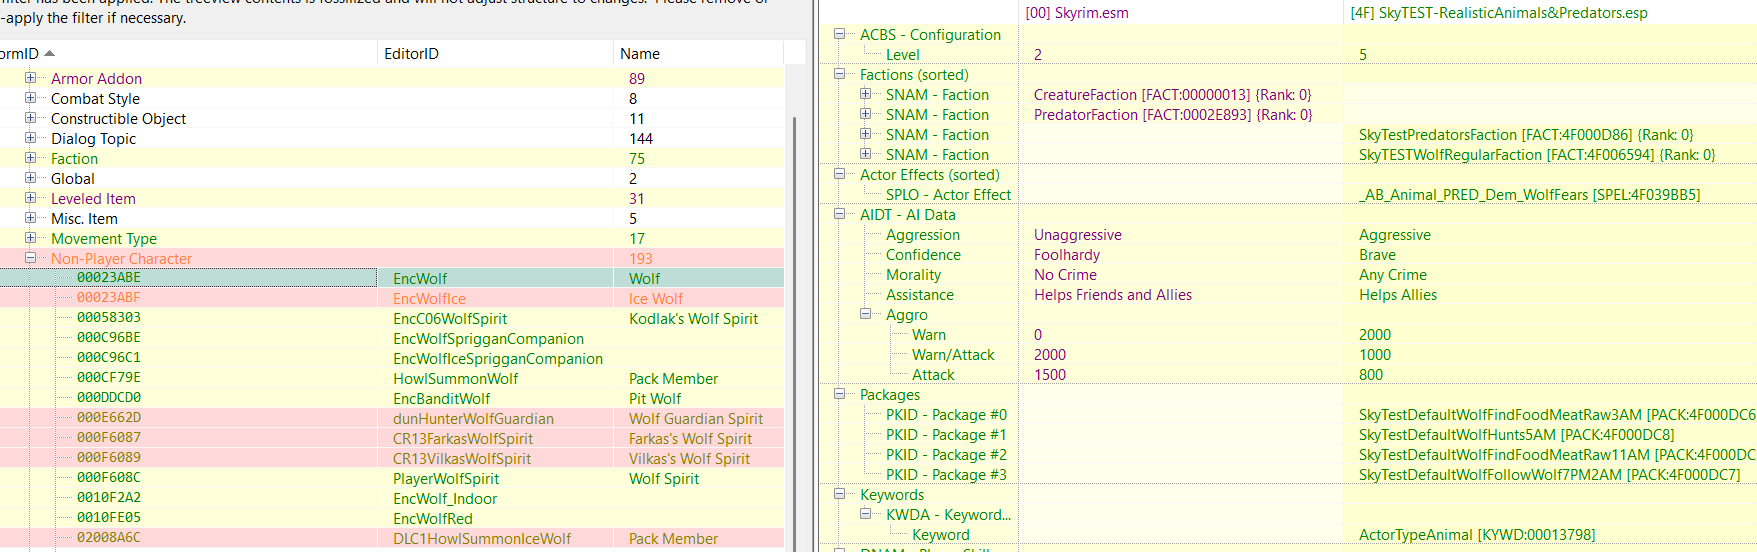This screenshot has width=1757, height=552.
Task: Expand the Armor Addon tree node
Action: tap(30, 78)
